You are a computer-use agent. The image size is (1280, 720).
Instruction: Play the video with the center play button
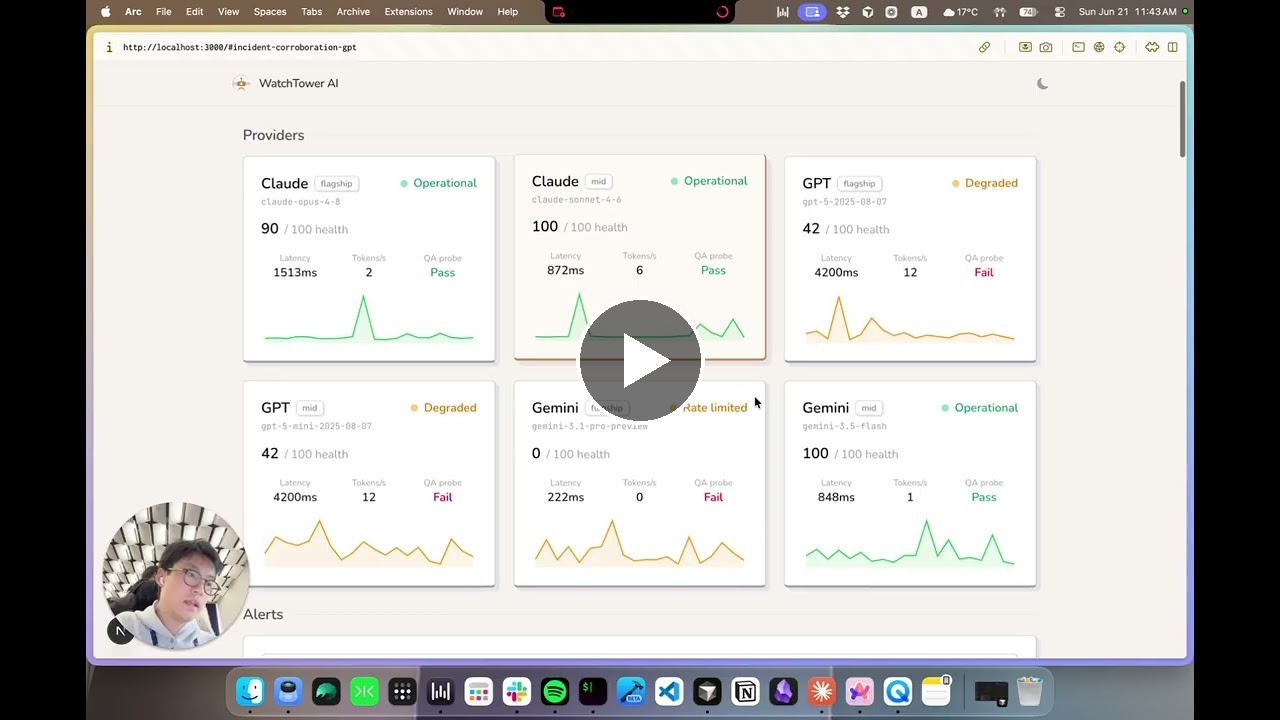pos(640,360)
